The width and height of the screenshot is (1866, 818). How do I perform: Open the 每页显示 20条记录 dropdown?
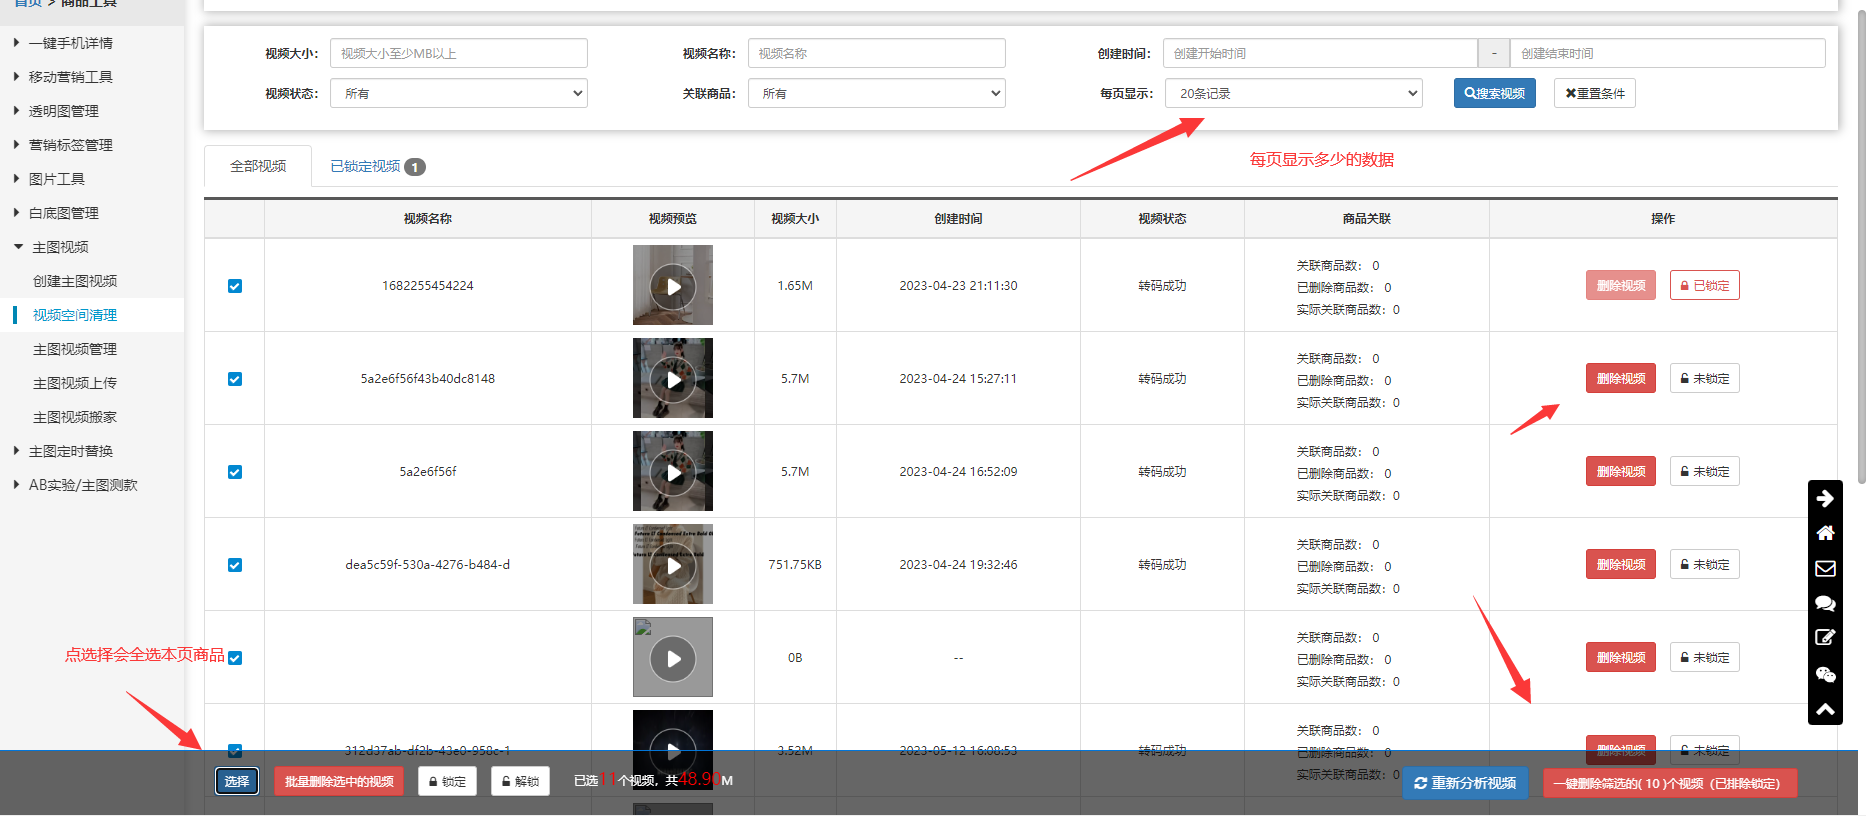tap(1292, 93)
